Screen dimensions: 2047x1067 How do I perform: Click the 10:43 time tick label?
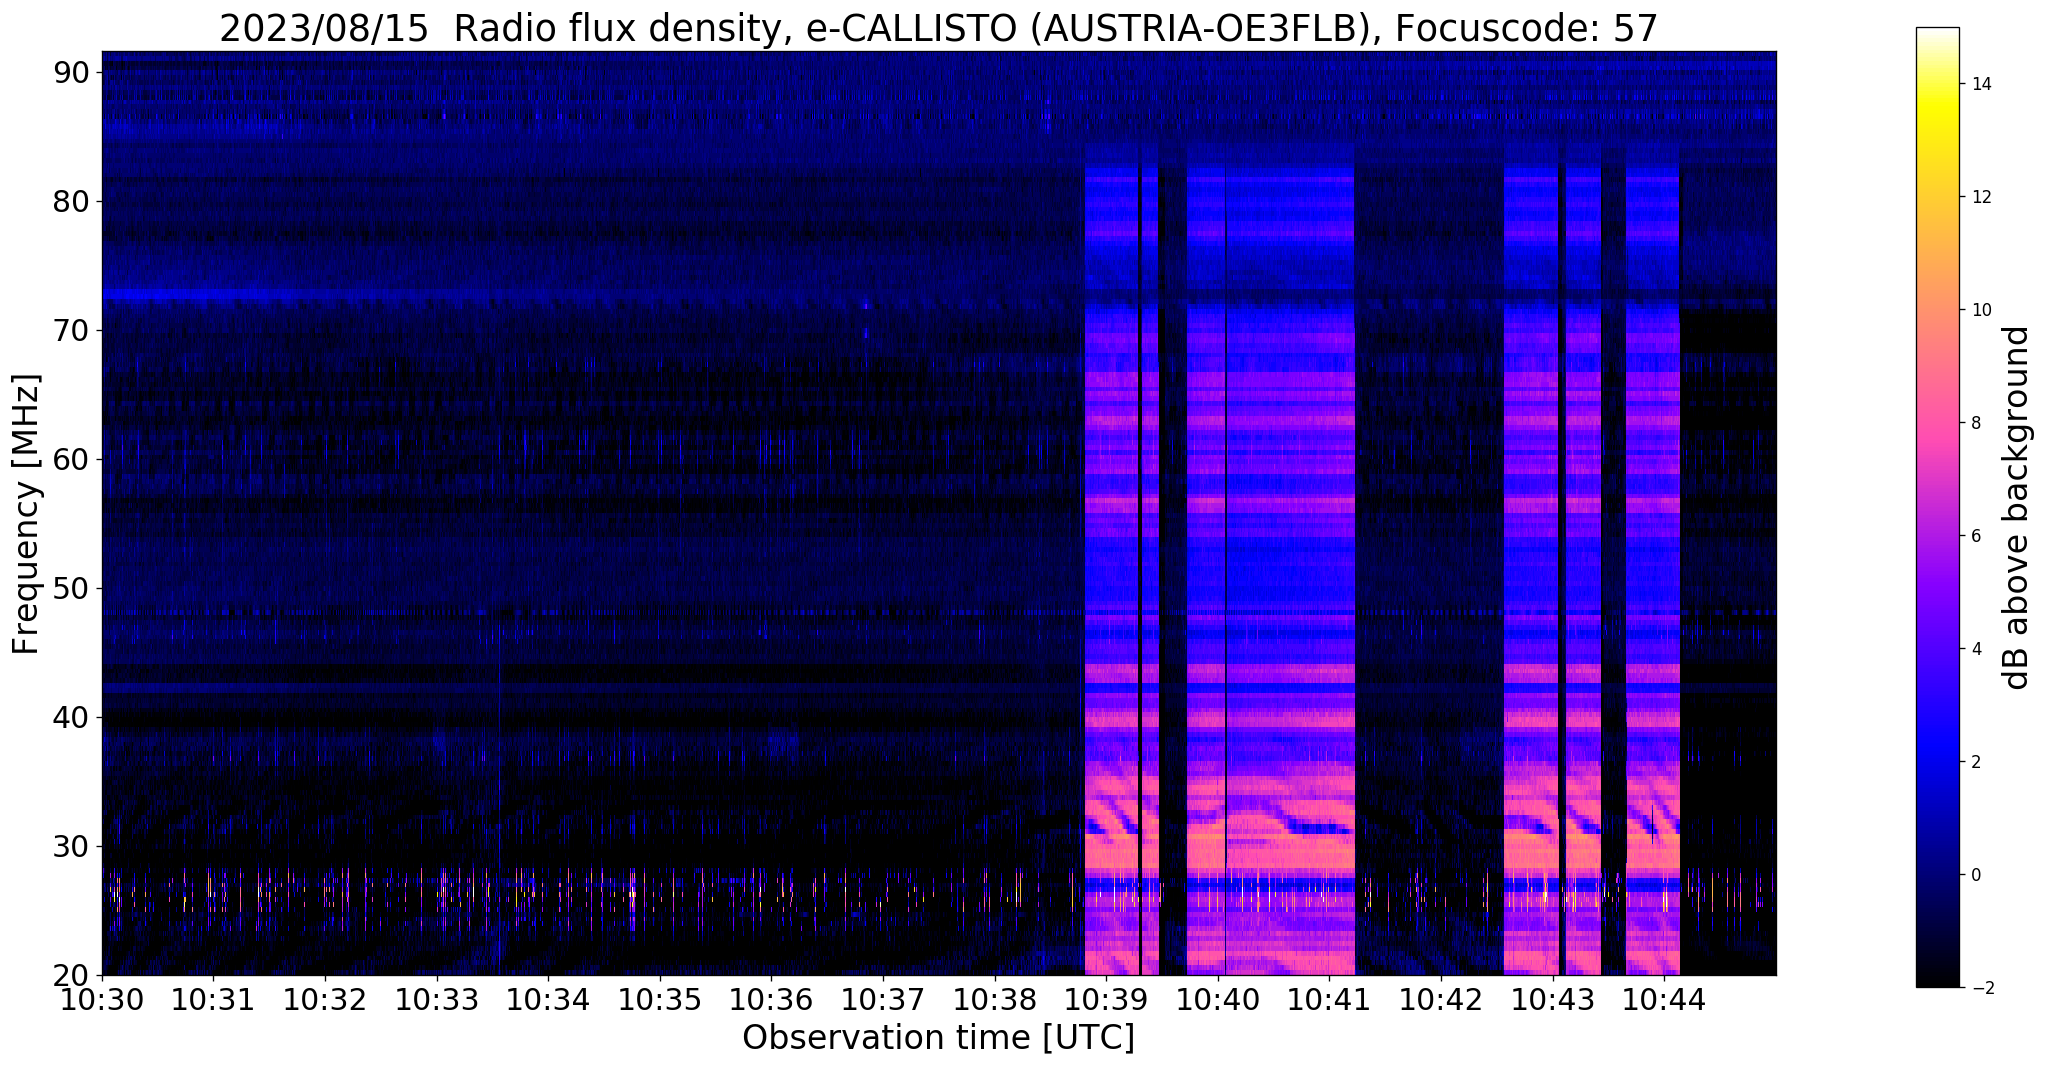point(1553,1001)
